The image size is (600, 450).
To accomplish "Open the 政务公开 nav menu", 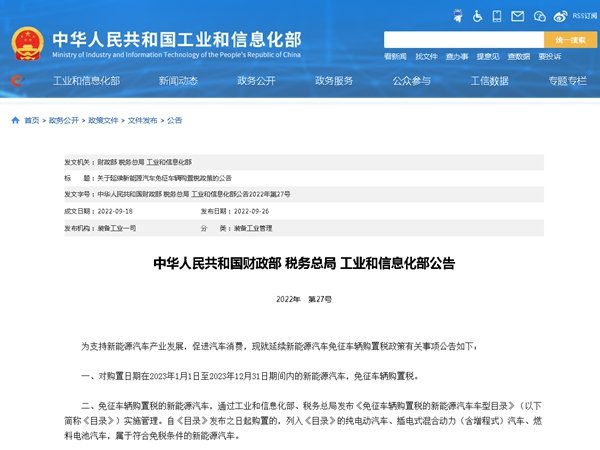I will point(256,81).
